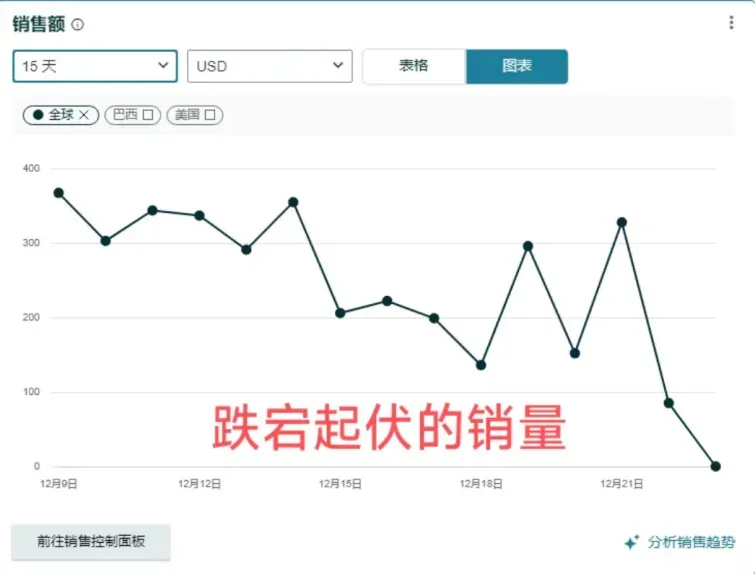Click the 400 y-axis label
755x574 pixels.
(x=31, y=169)
